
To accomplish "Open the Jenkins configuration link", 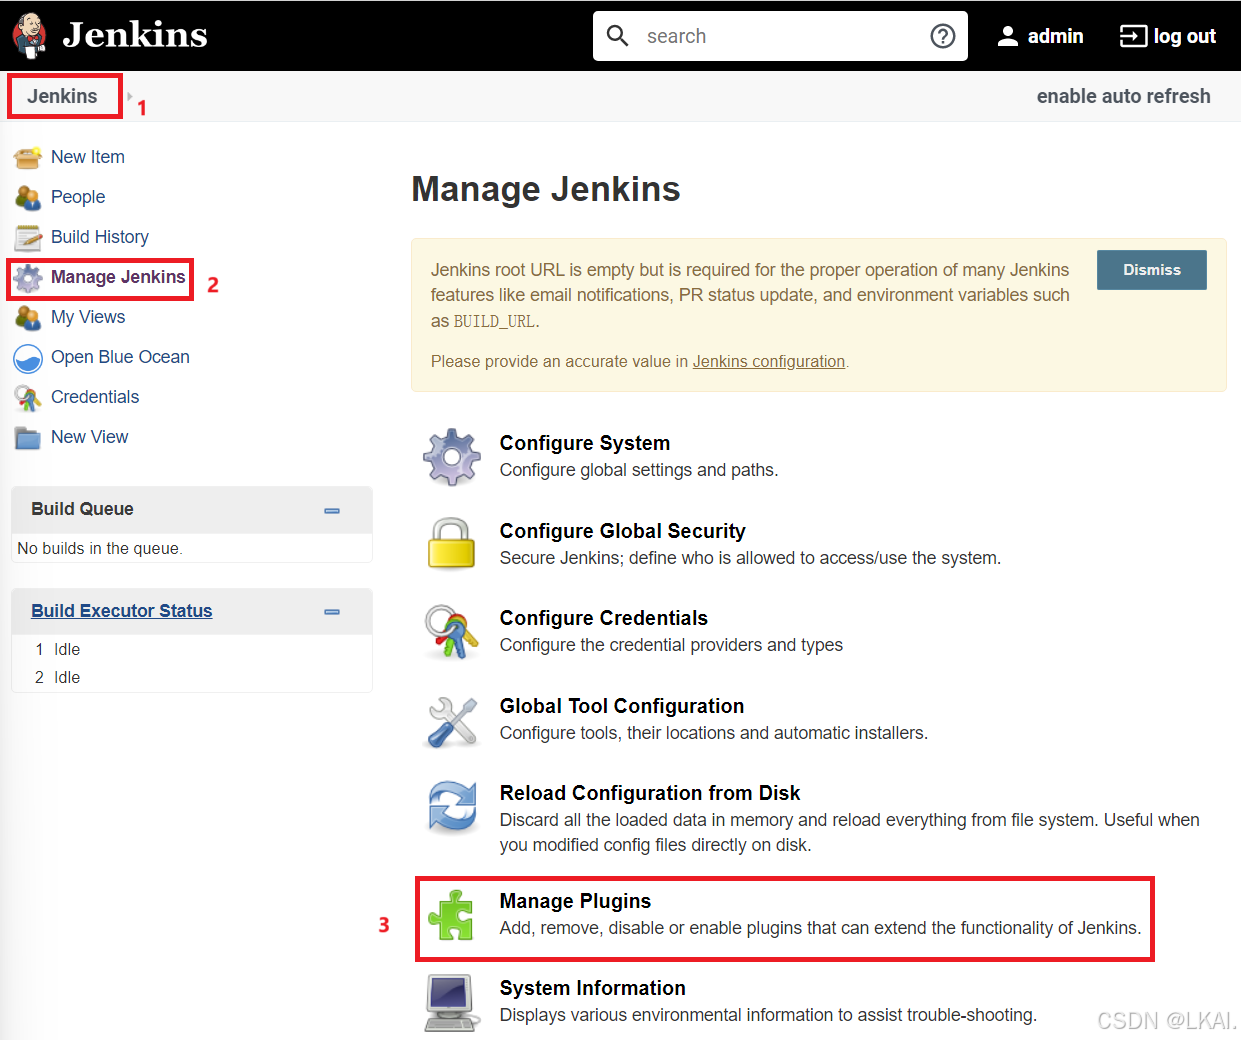I will coord(768,361).
